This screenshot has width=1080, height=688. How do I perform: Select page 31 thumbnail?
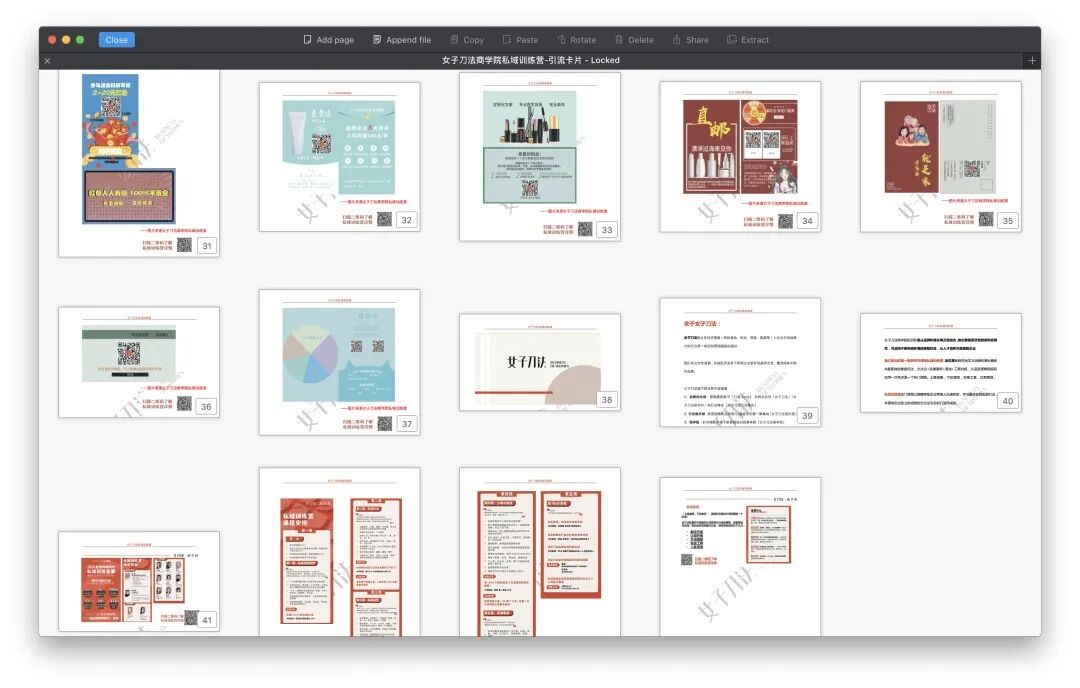tap(139, 163)
